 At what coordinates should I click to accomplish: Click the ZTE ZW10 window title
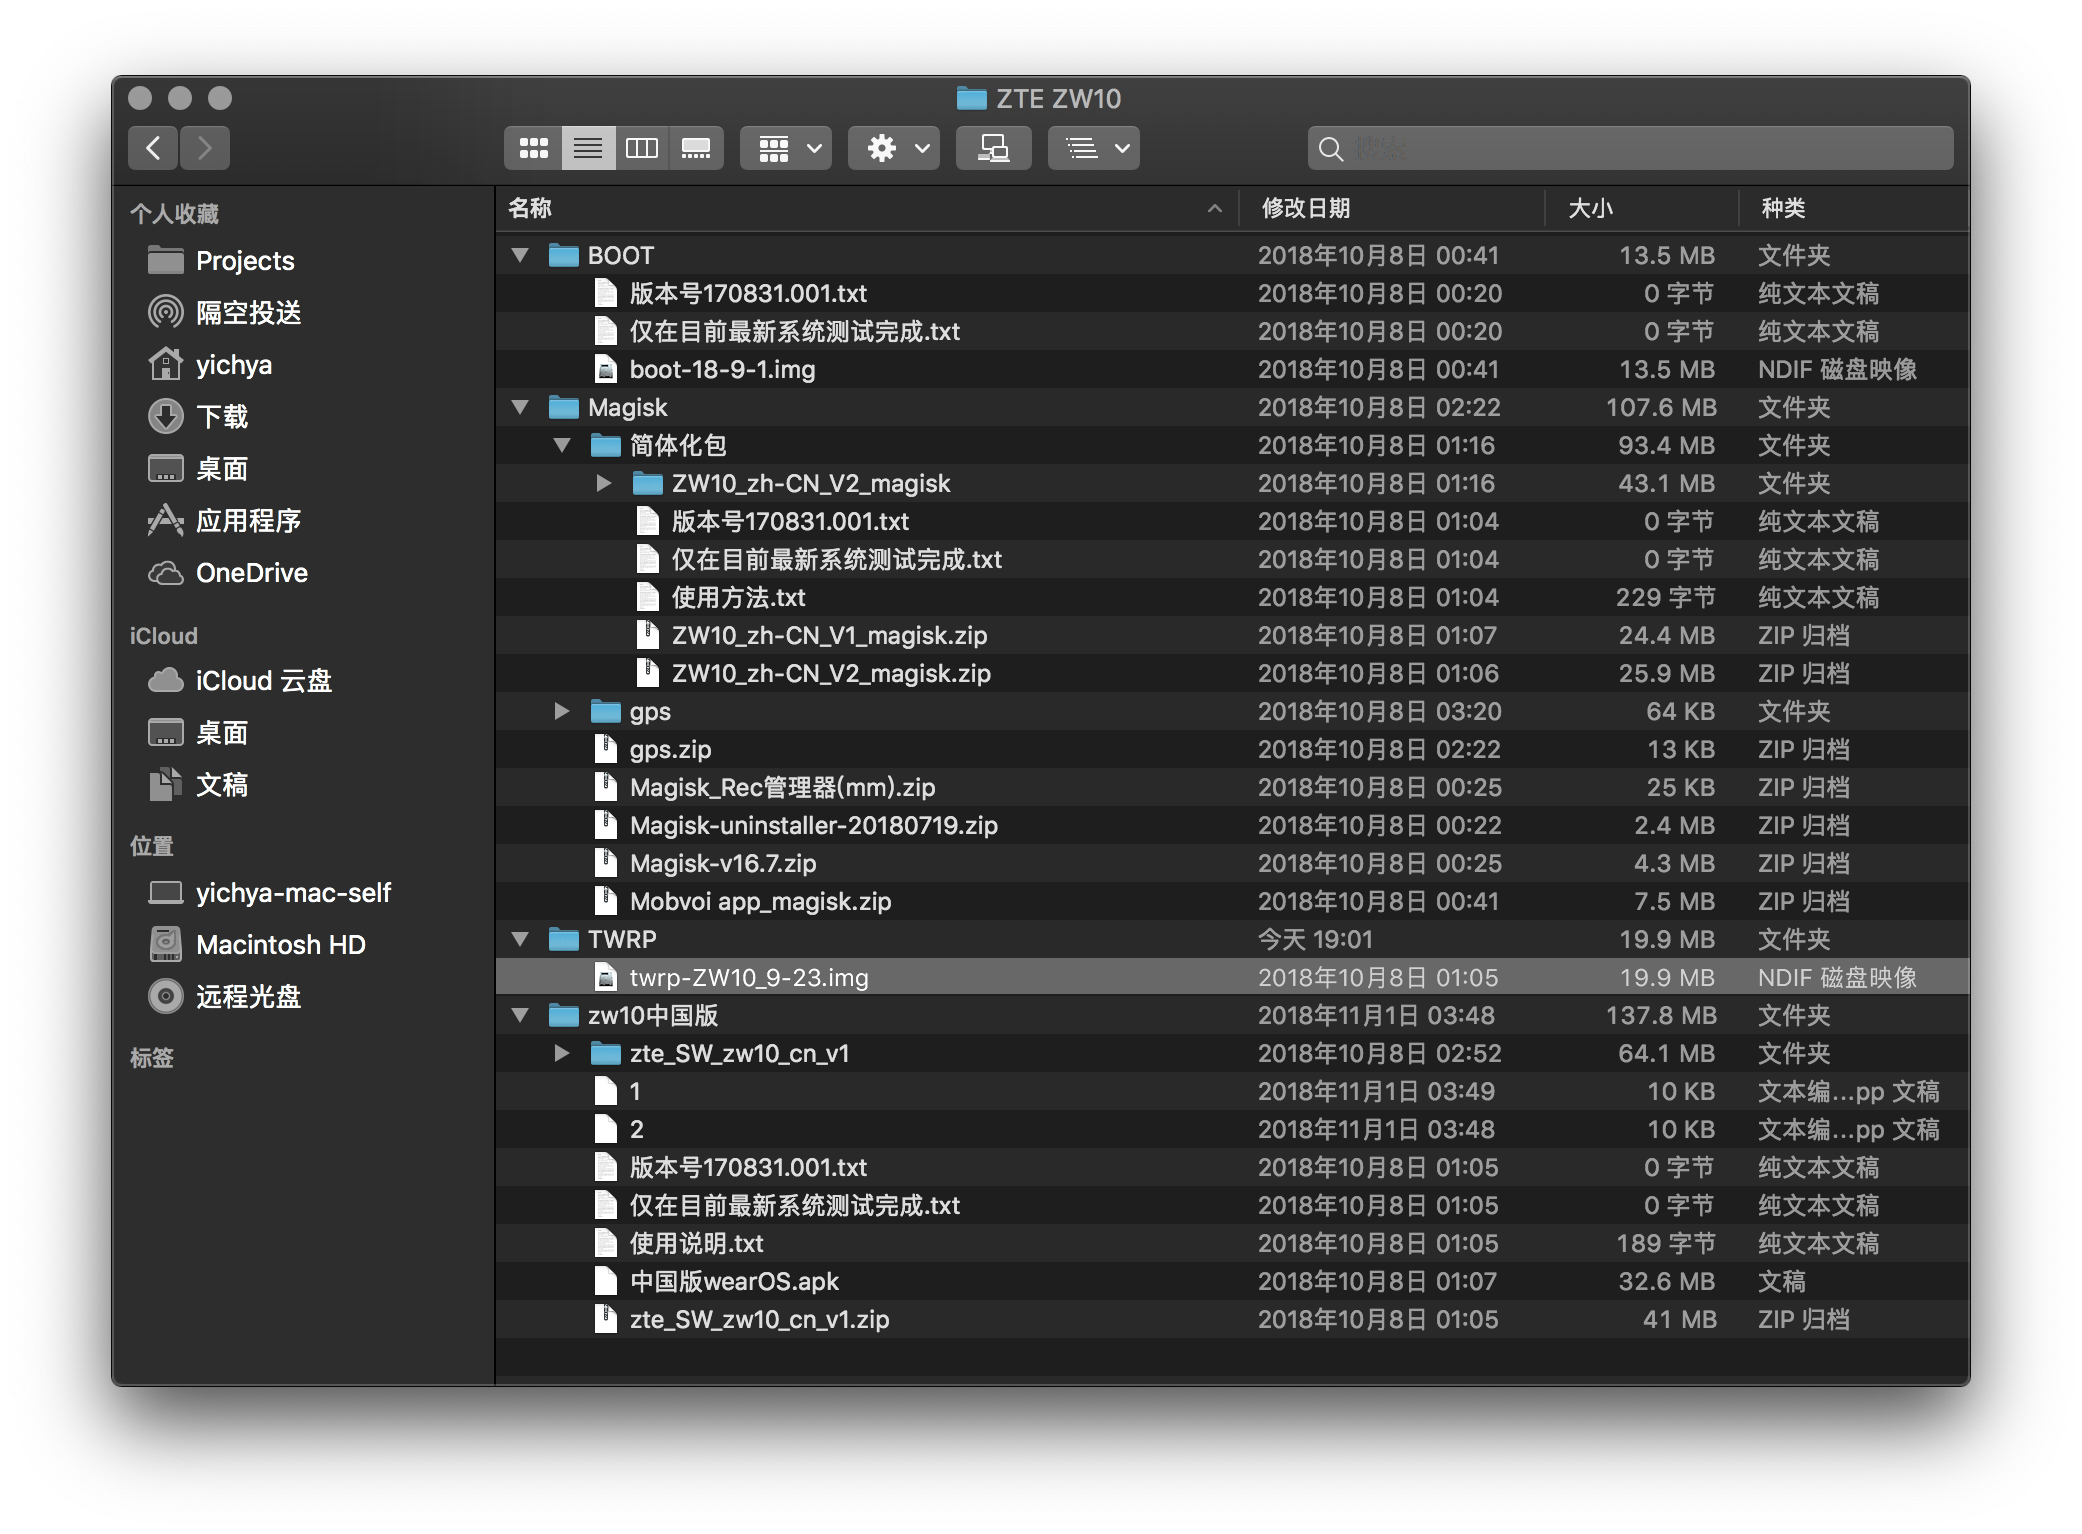click(x=1058, y=98)
